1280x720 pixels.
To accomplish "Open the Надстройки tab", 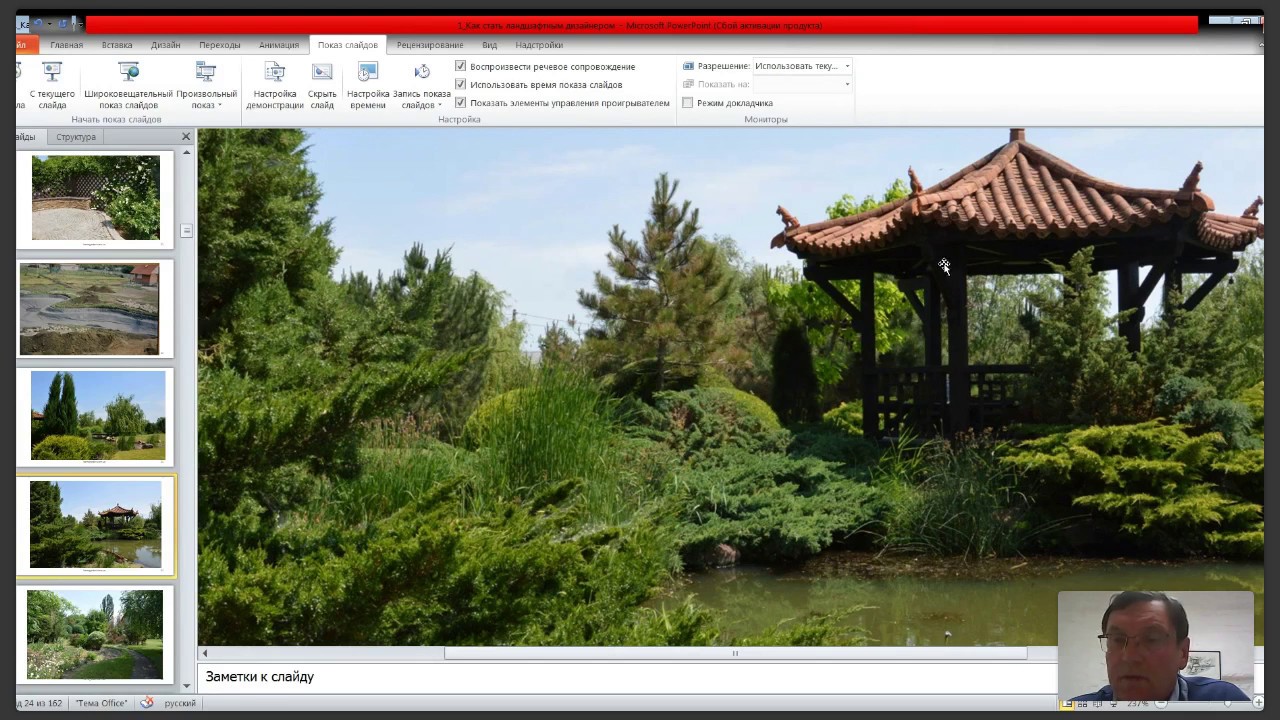I will (539, 45).
